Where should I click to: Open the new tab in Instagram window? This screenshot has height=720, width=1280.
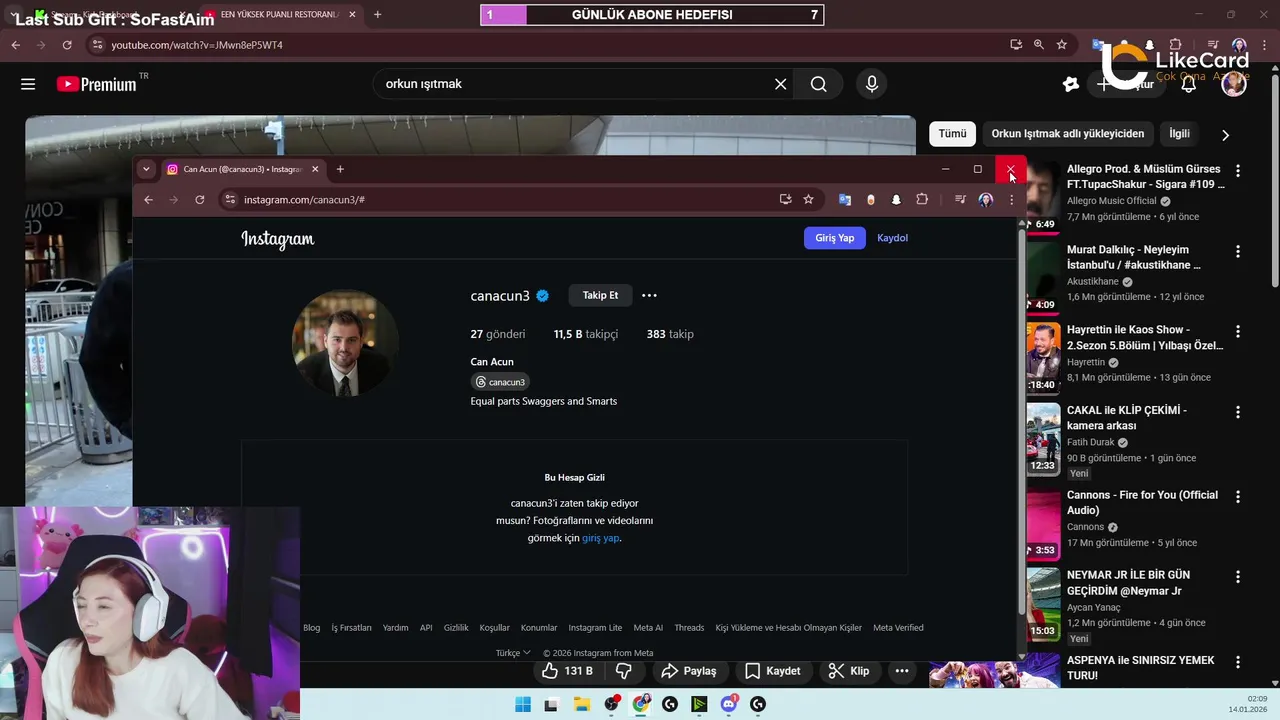(x=340, y=169)
